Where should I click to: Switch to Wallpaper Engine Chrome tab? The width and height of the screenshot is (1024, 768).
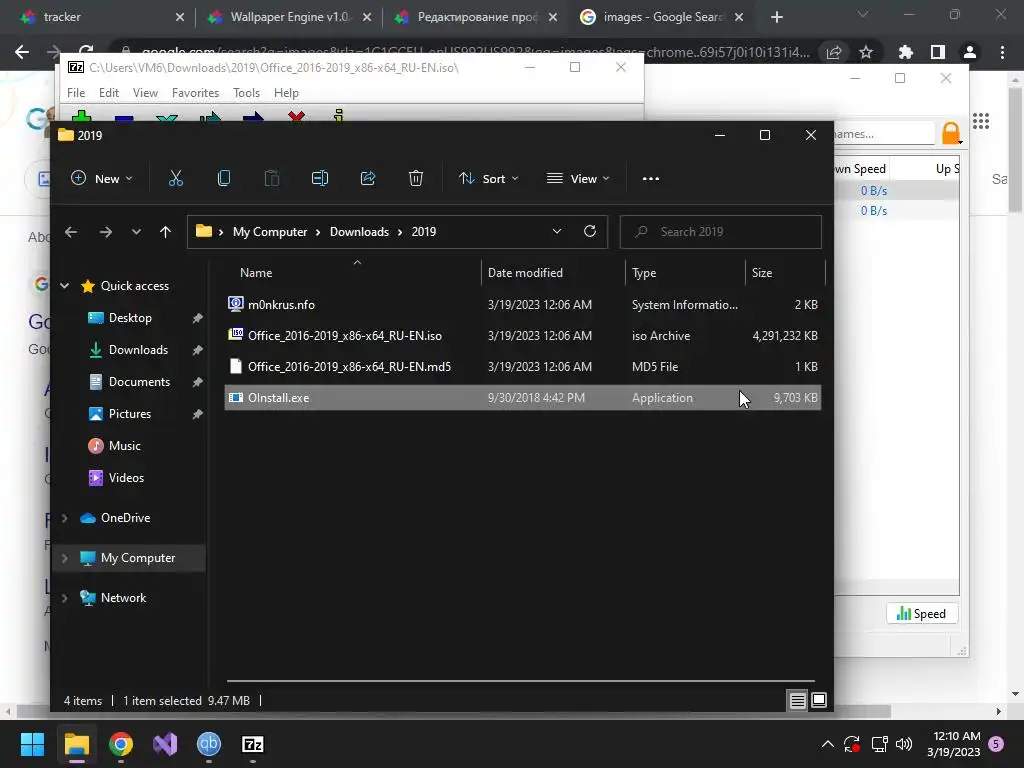(x=289, y=17)
